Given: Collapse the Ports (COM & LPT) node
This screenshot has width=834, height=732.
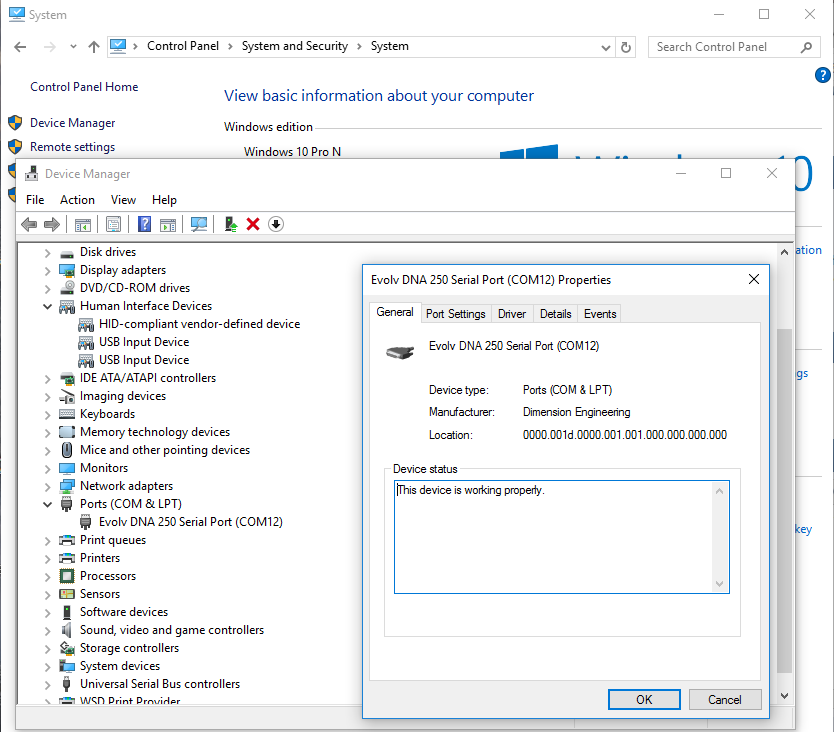Looking at the screenshot, I should tap(47, 504).
